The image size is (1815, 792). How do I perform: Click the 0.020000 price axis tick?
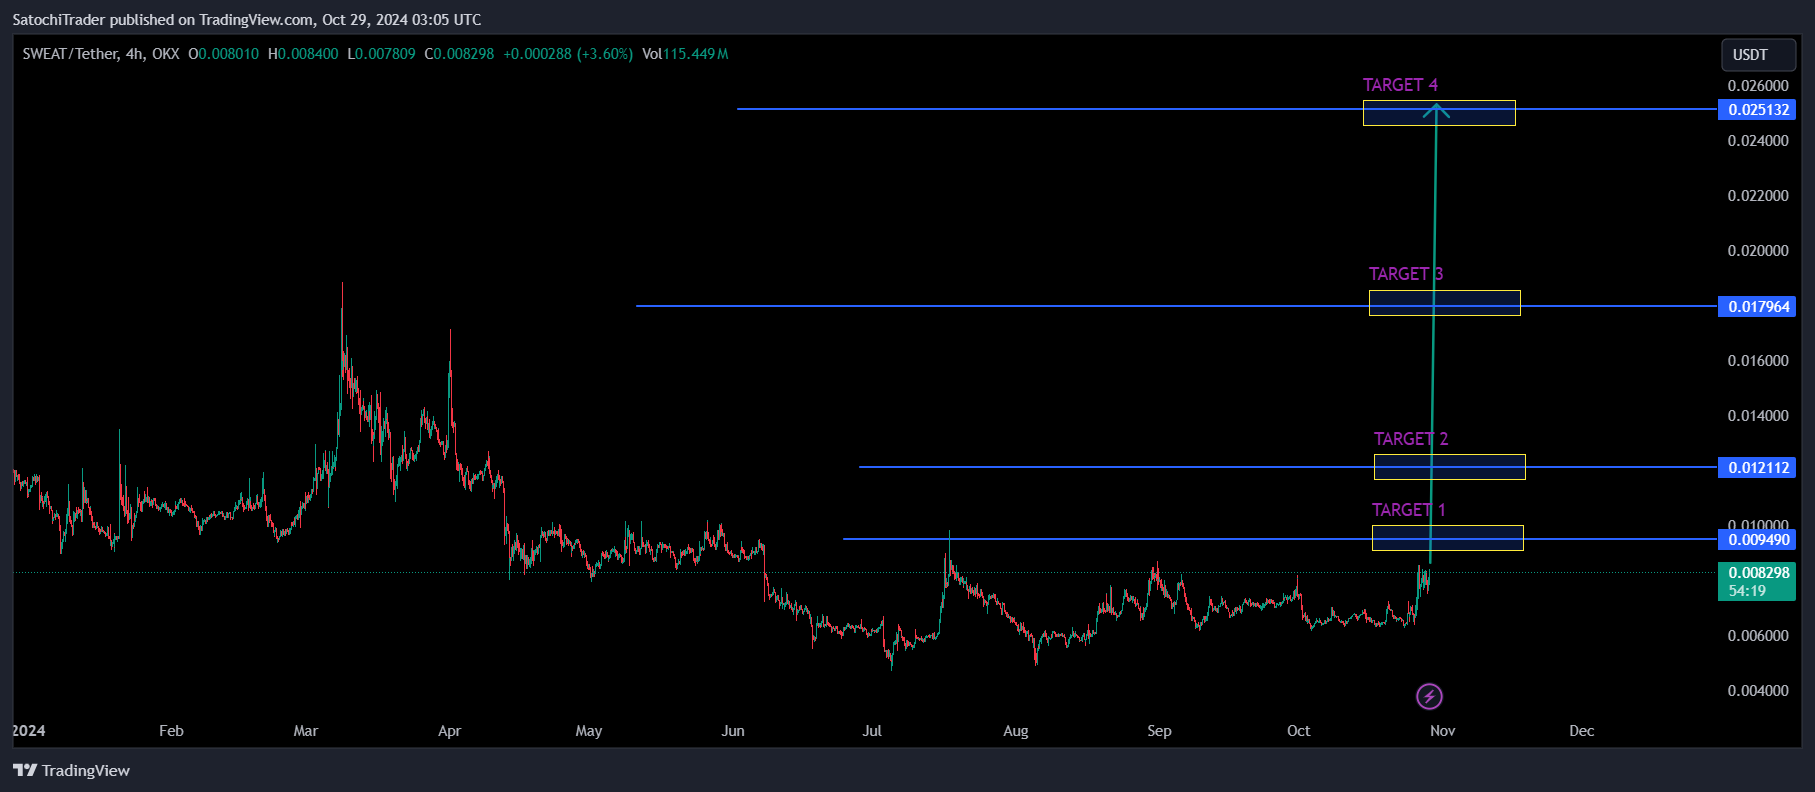click(x=1758, y=251)
